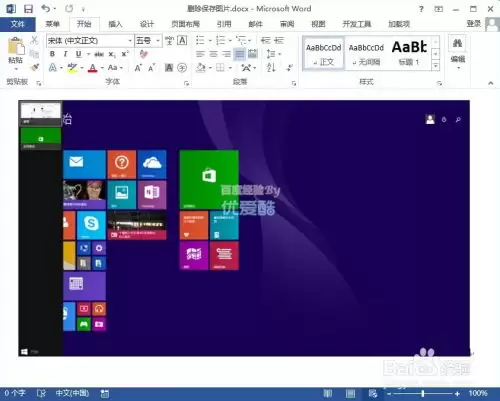This screenshot has height=401, width=500.
Task: Open the 文件 menu tab
Action: pyautogui.click(x=18, y=24)
